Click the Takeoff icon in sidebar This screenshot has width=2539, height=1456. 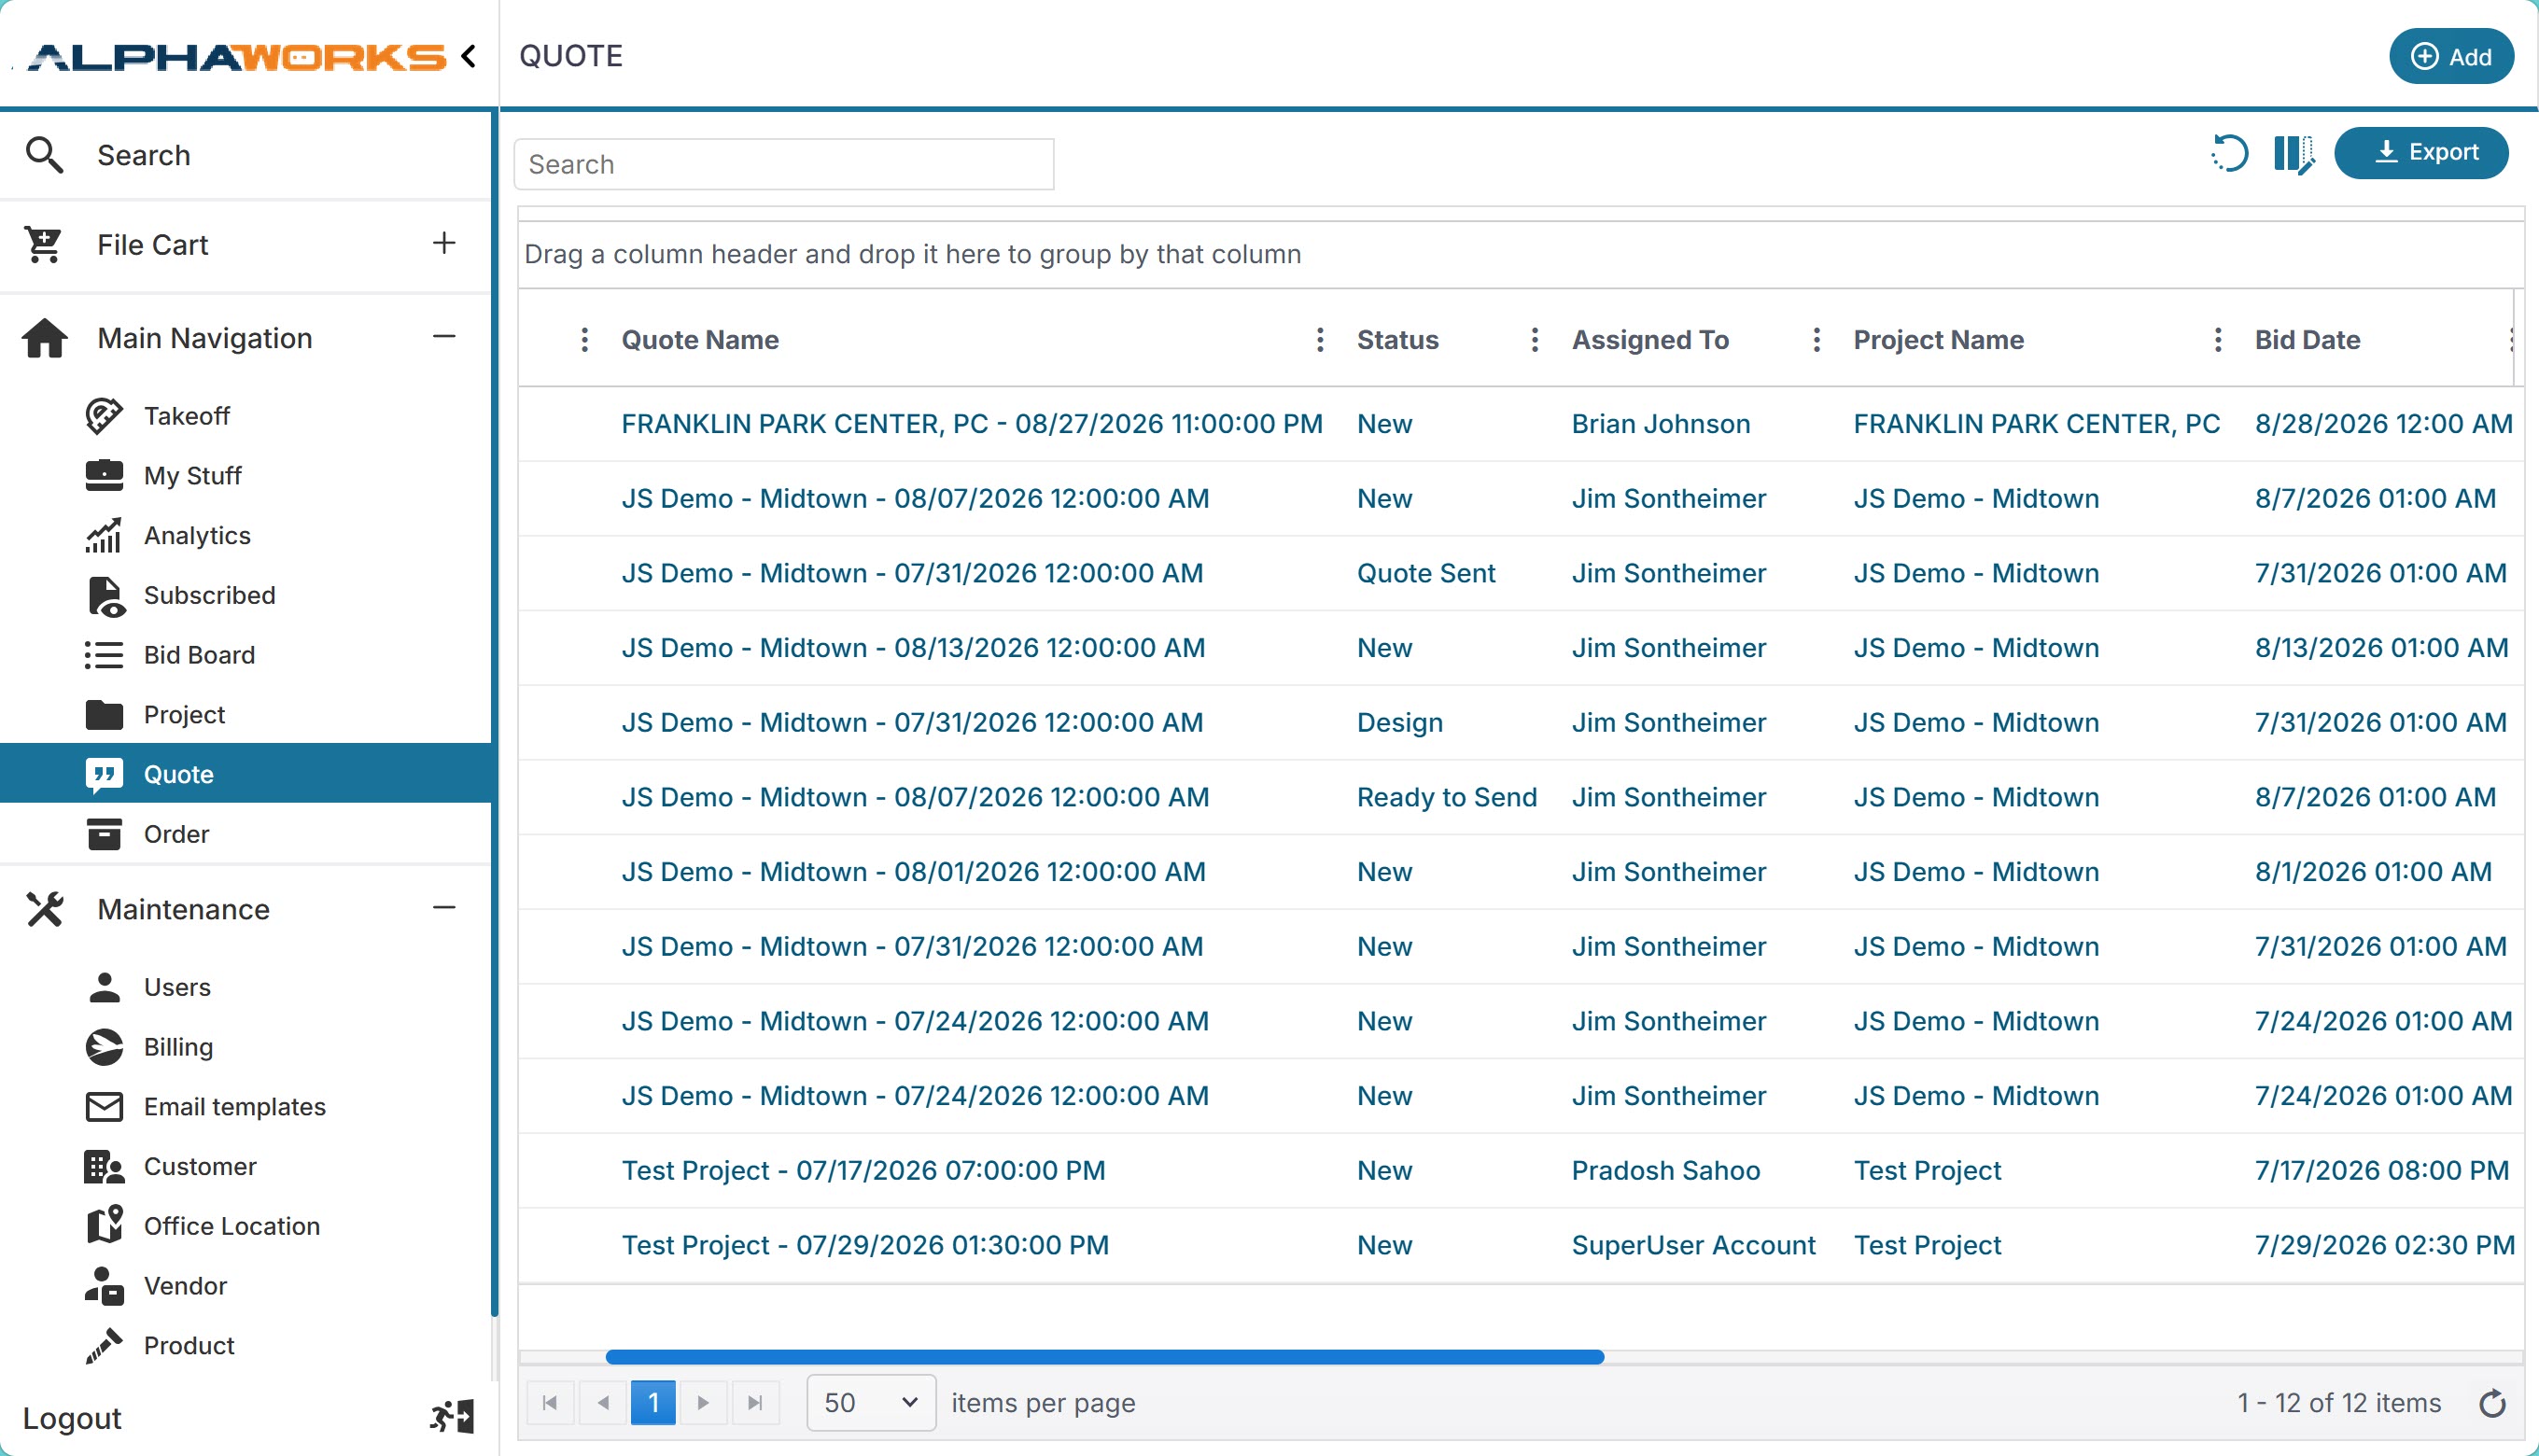coord(104,416)
